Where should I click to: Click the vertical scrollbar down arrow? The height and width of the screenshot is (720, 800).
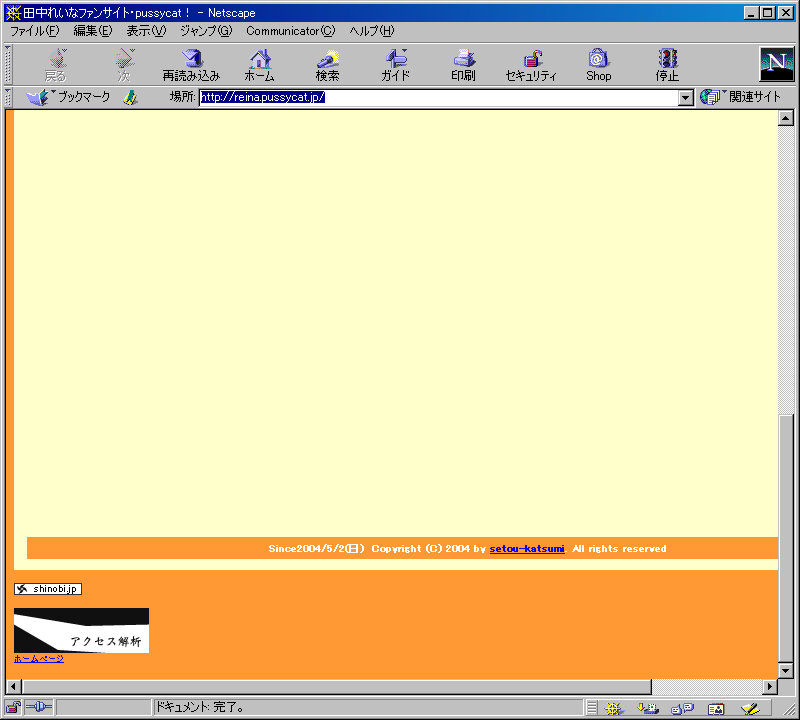pos(785,670)
